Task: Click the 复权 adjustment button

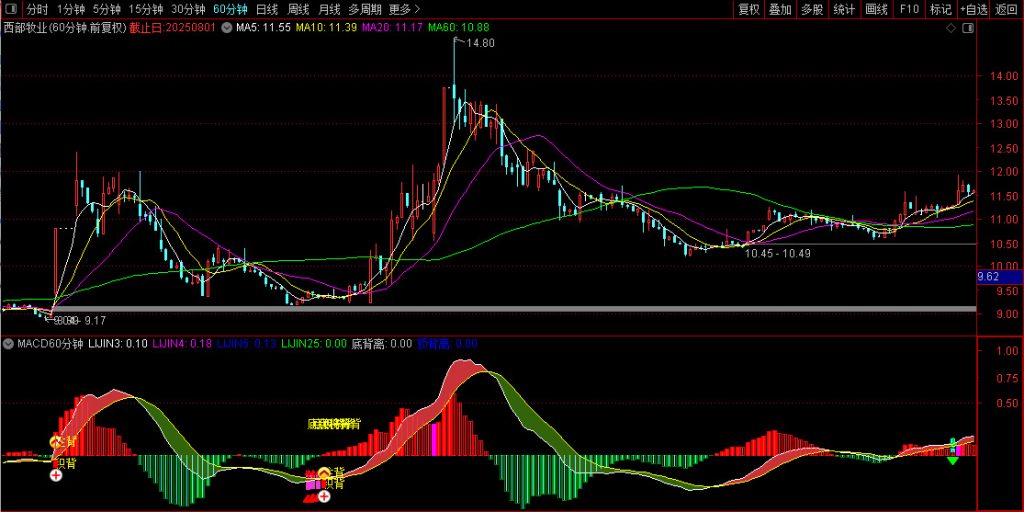Action: point(748,9)
